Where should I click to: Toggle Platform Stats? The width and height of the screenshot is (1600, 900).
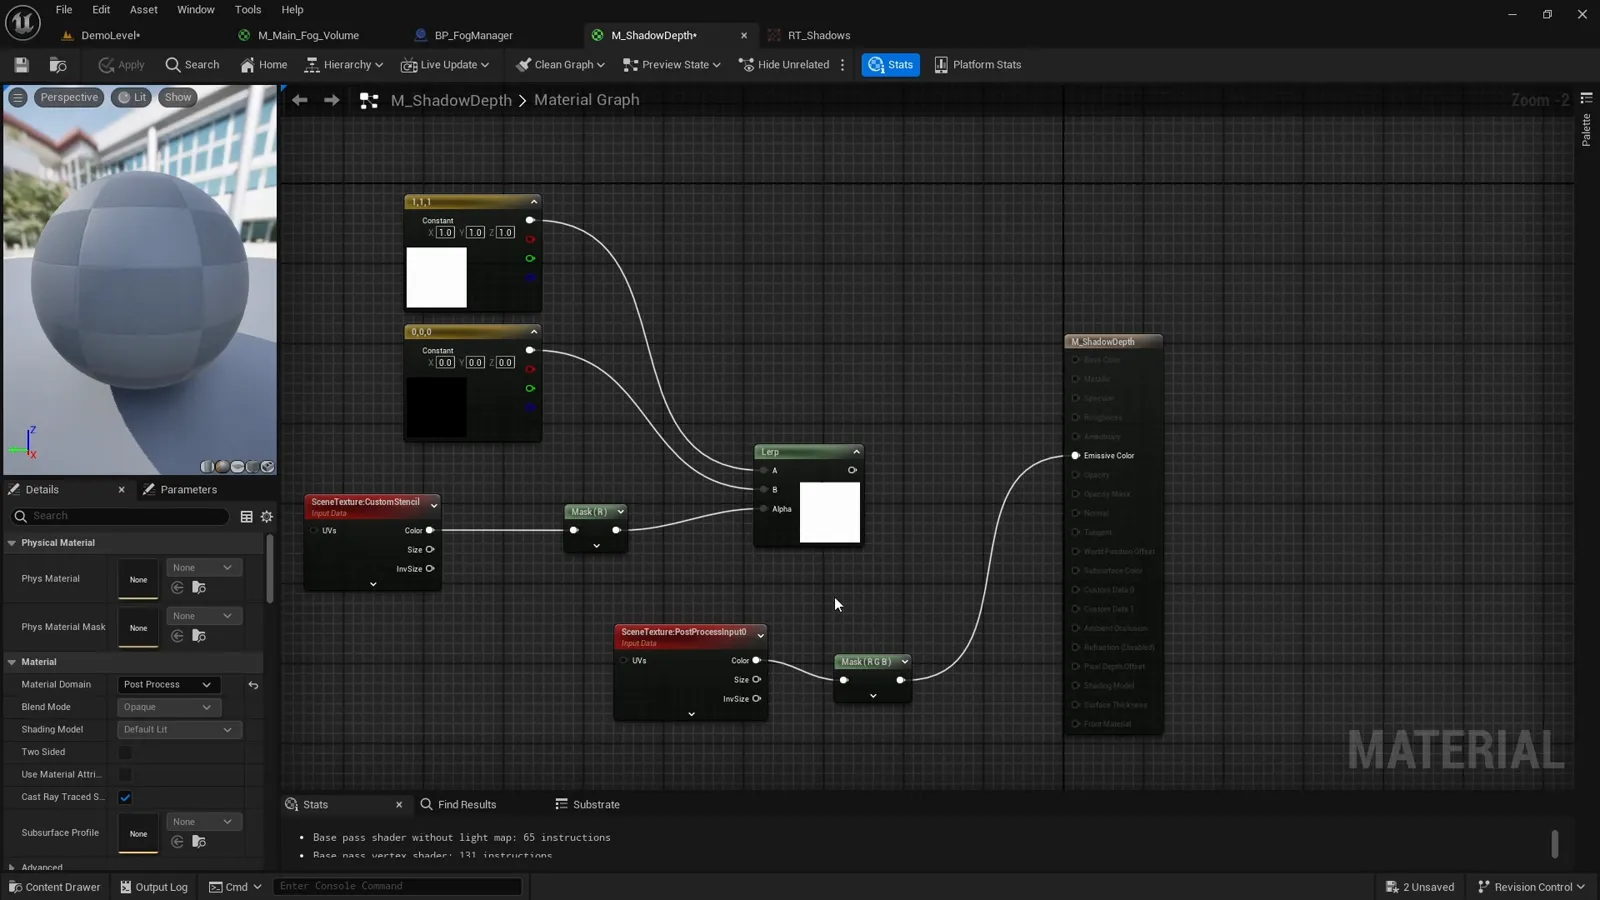[x=978, y=65]
